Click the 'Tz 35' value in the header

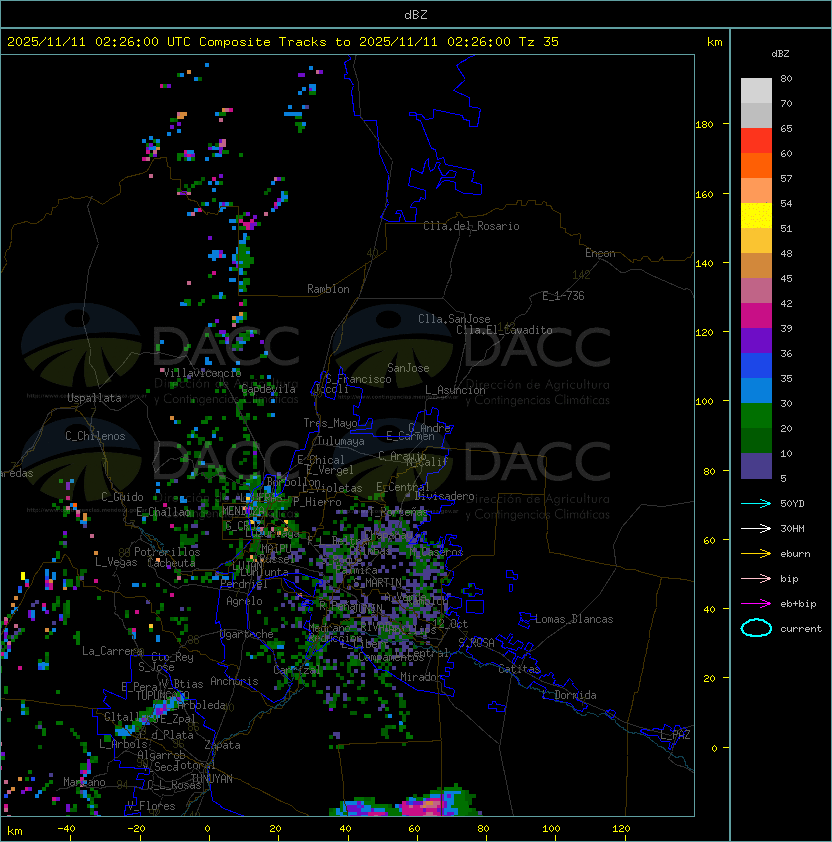[x=538, y=42]
